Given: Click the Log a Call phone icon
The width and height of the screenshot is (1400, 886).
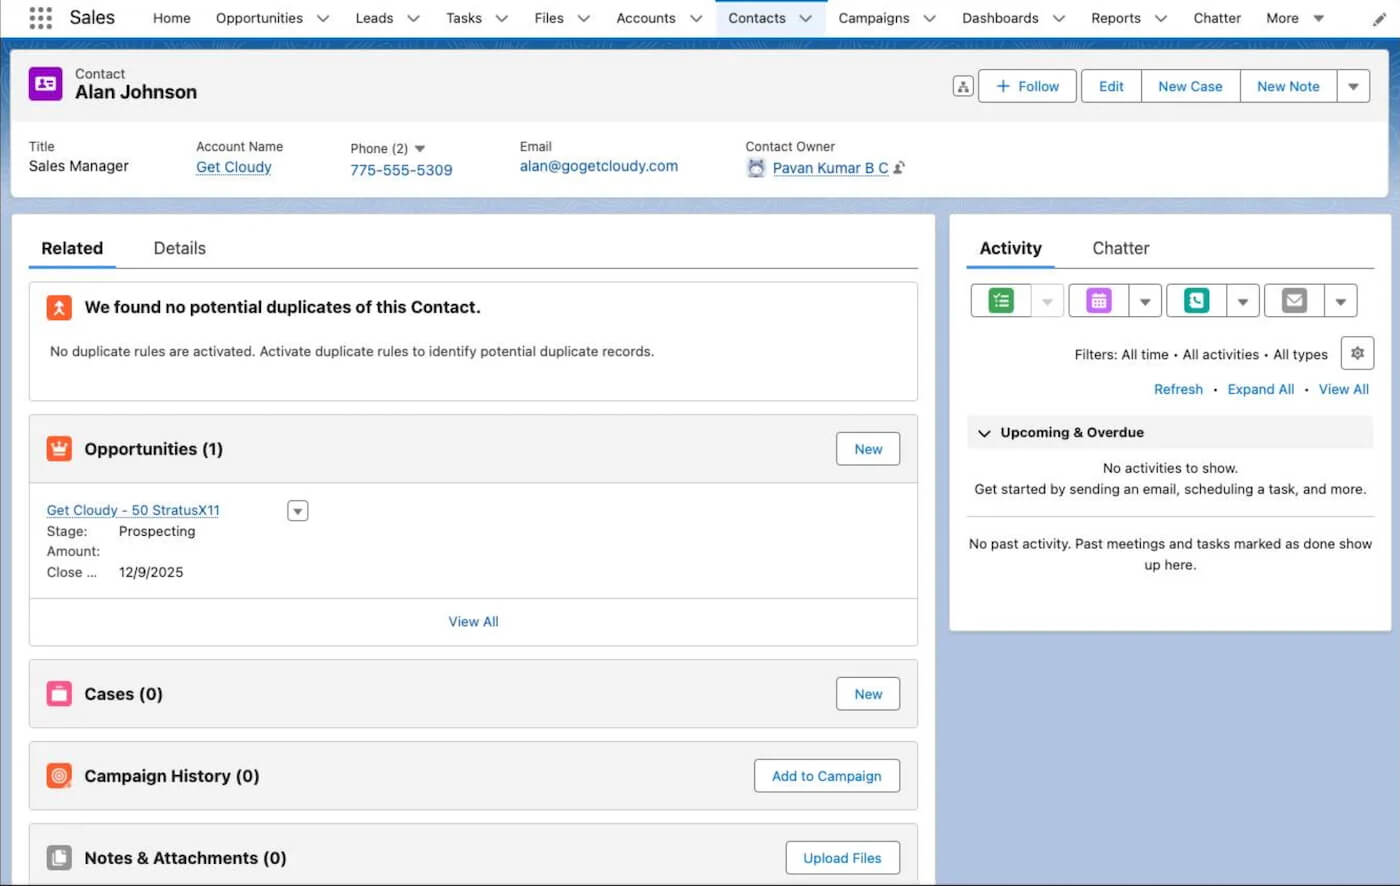Looking at the screenshot, I should pos(1196,300).
